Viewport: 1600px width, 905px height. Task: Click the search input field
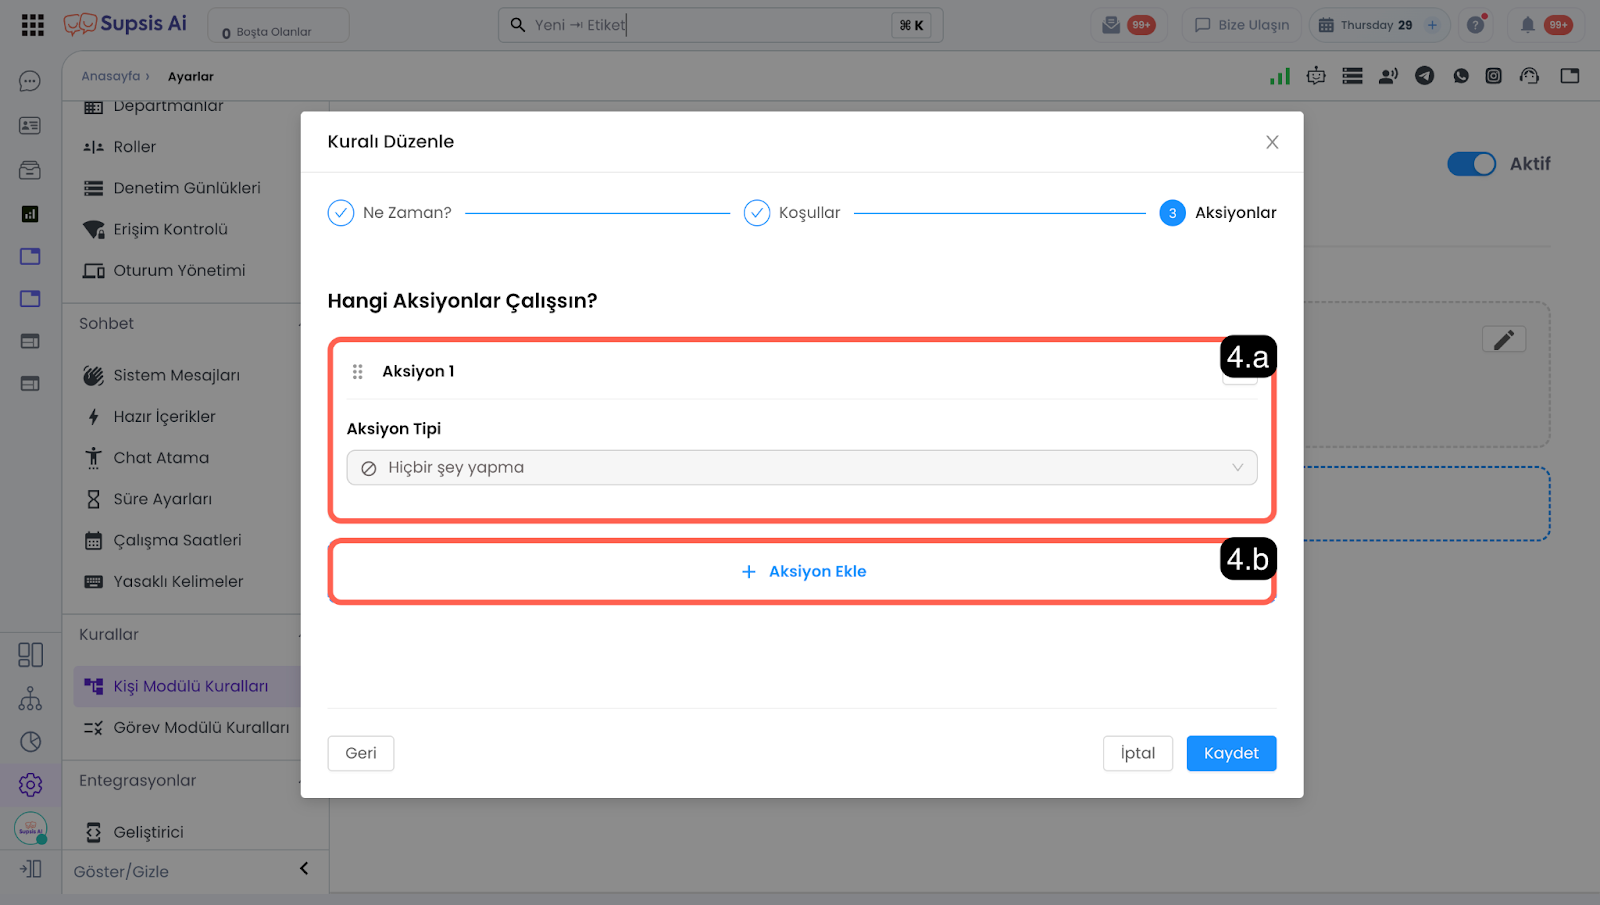[x=700, y=25]
